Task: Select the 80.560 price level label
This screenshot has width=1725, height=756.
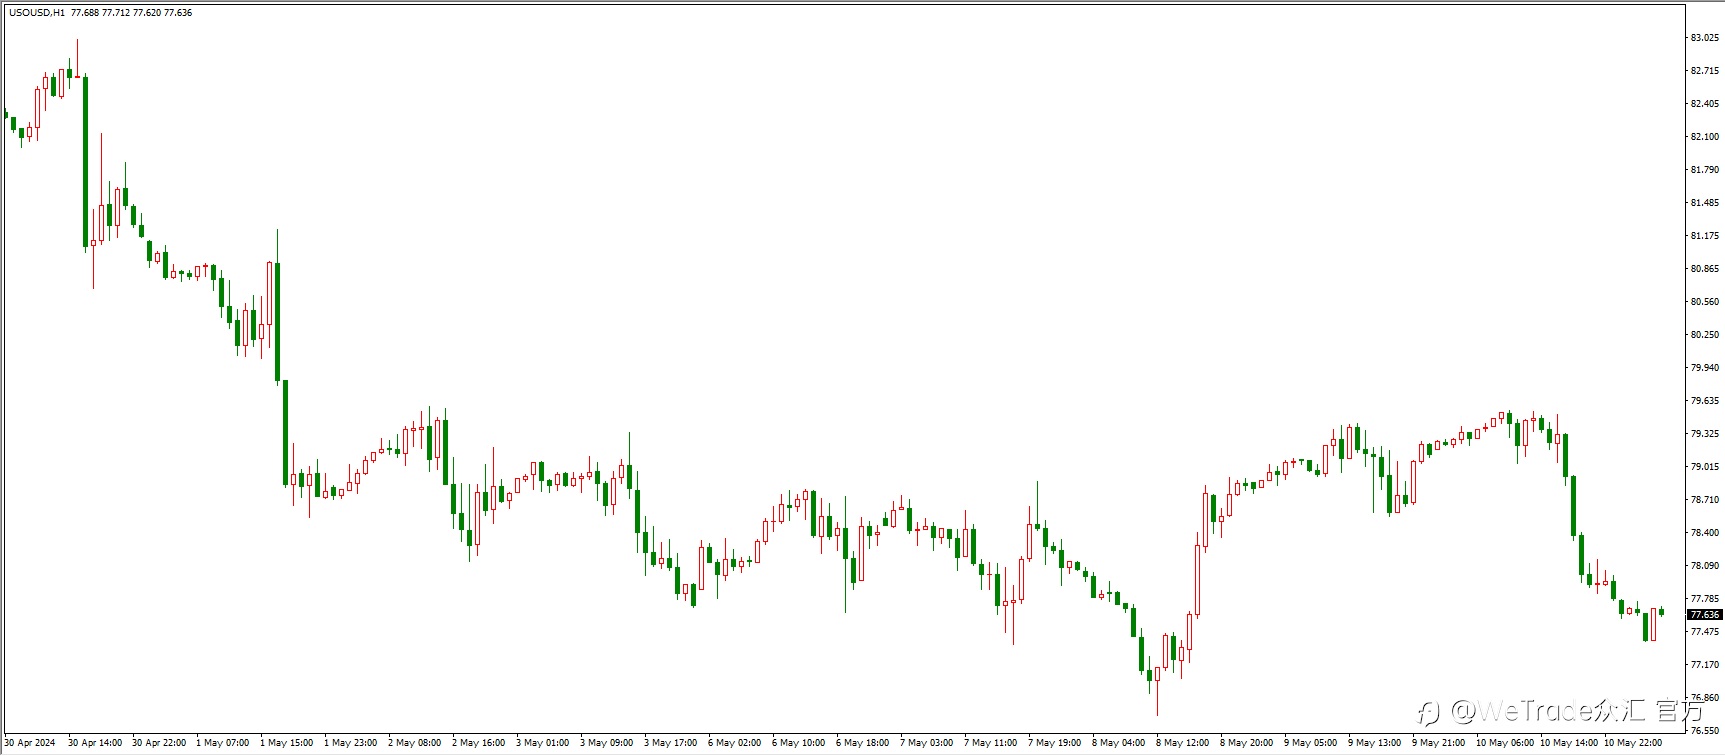Action: 1705,302
